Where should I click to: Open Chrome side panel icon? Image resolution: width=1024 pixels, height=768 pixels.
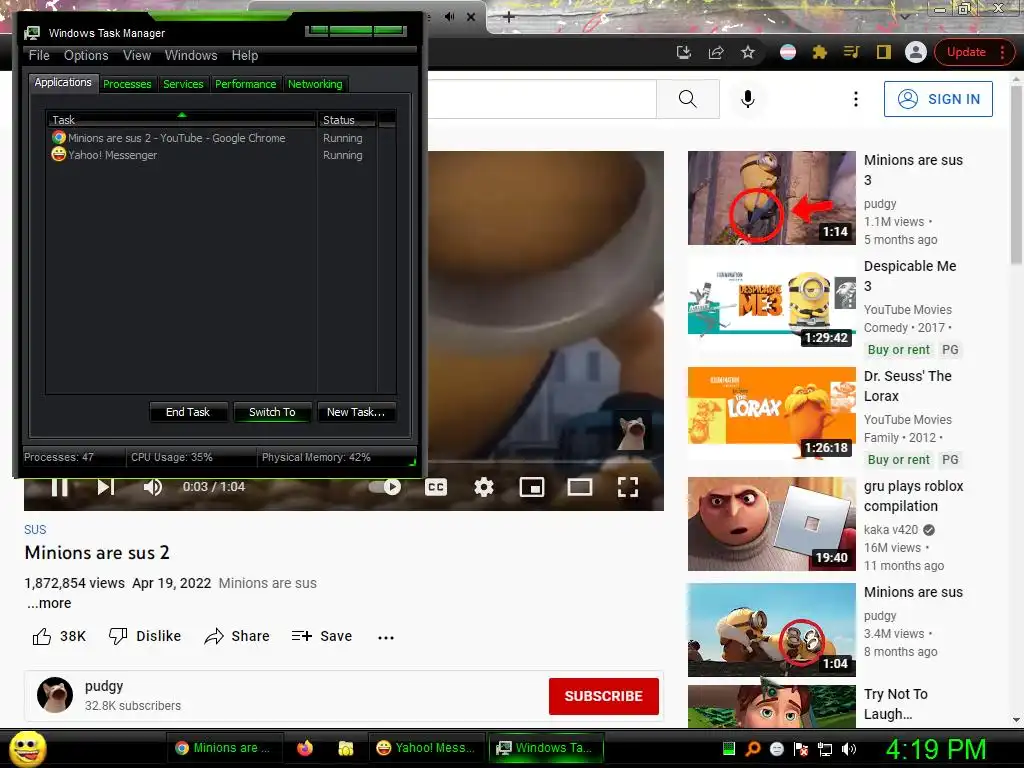pos(884,52)
